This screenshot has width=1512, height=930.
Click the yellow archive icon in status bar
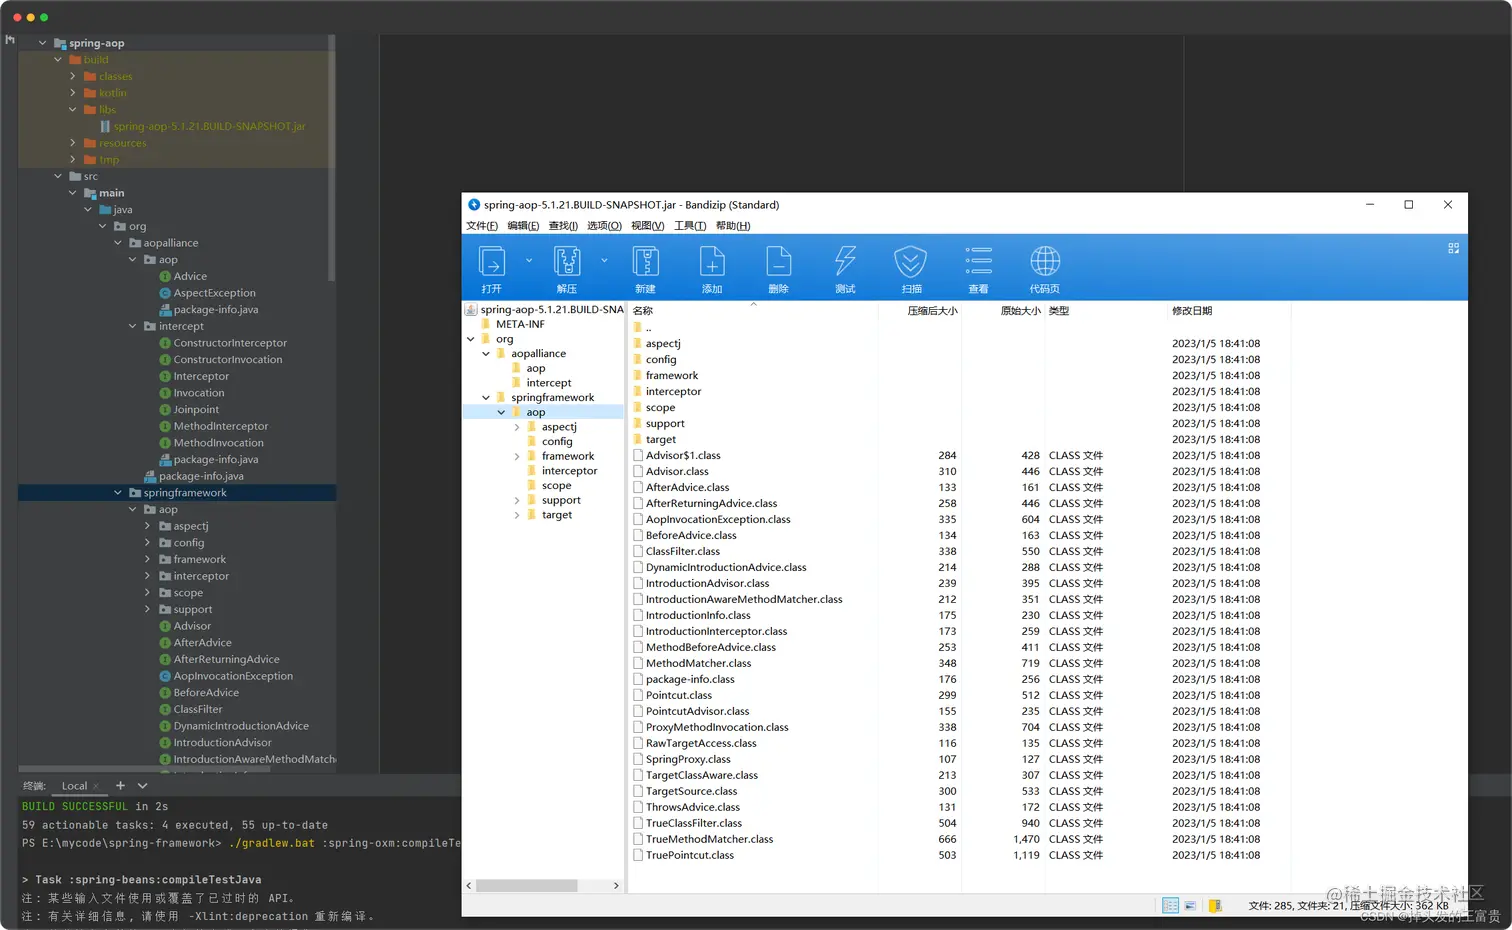coord(1215,906)
